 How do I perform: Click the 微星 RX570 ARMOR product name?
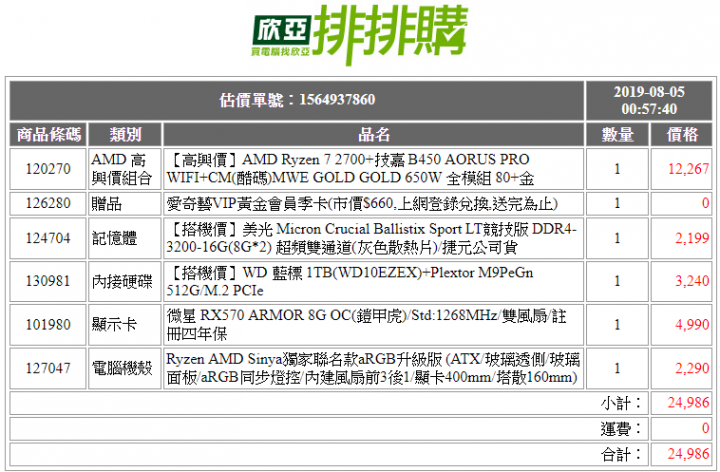point(366,325)
